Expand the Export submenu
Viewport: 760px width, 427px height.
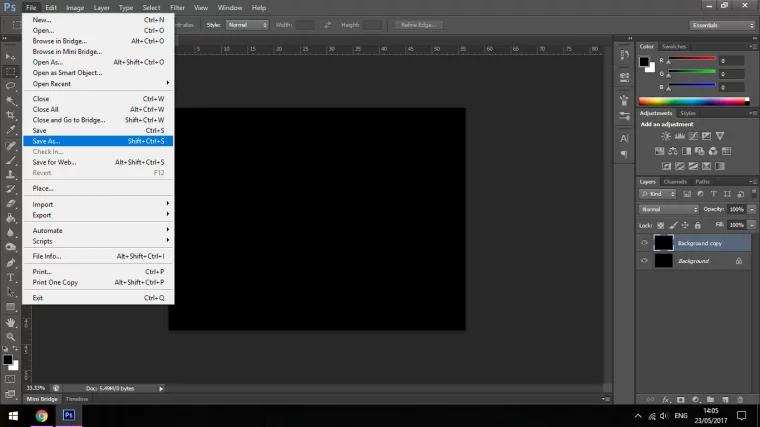[98, 215]
